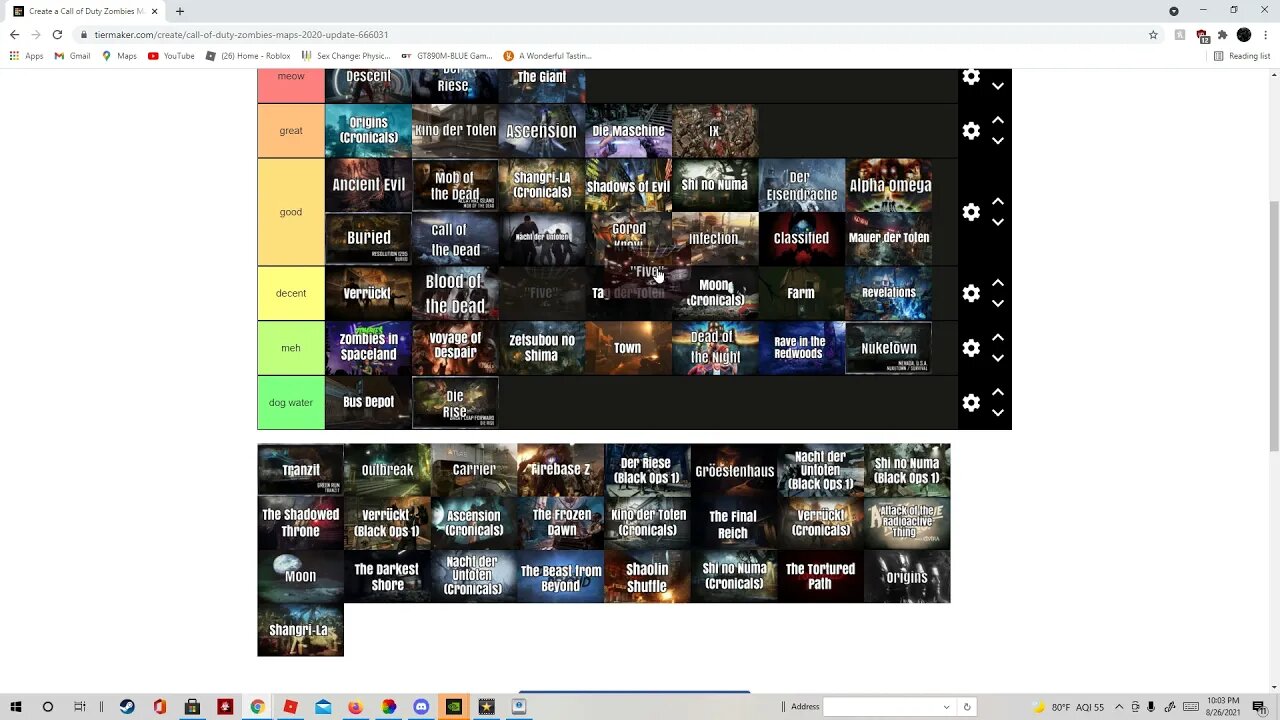
Task: Select the Create a Call of Duty tab
Action: click(x=85, y=11)
